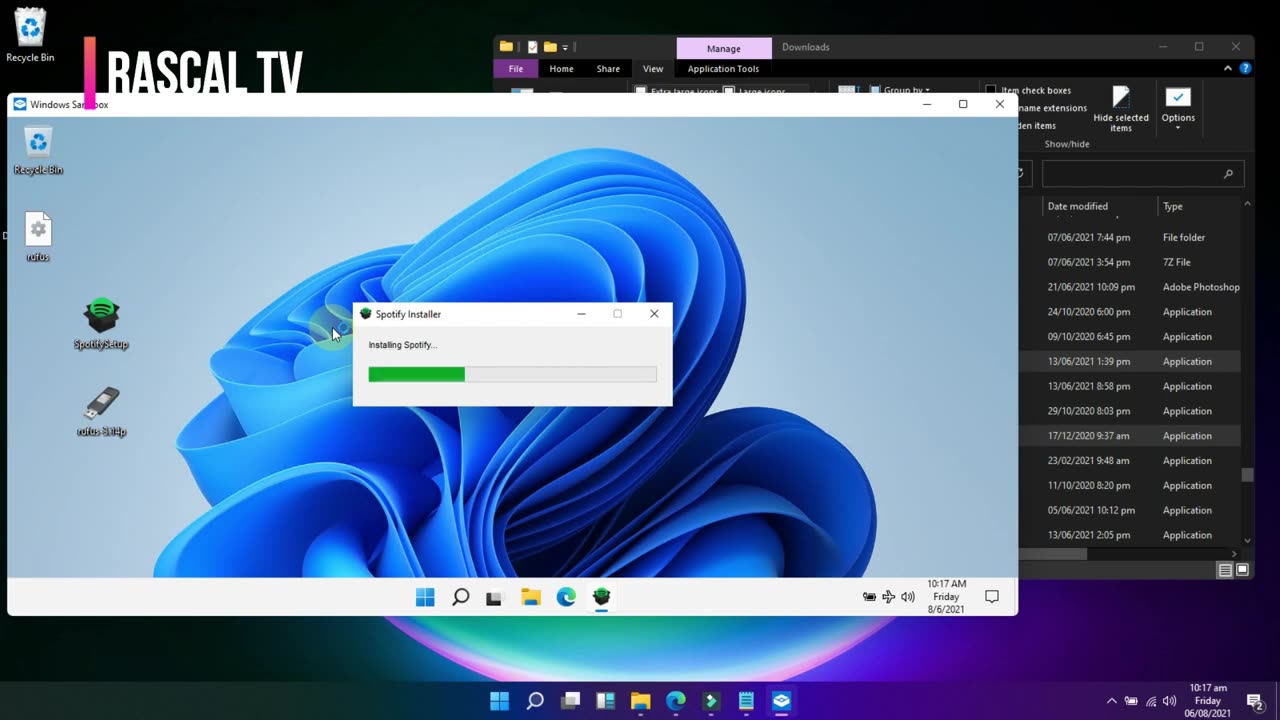1280x720 pixels.
Task: Select the row dated 13/06/2021 1:39 pm
Action: tap(1130, 361)
